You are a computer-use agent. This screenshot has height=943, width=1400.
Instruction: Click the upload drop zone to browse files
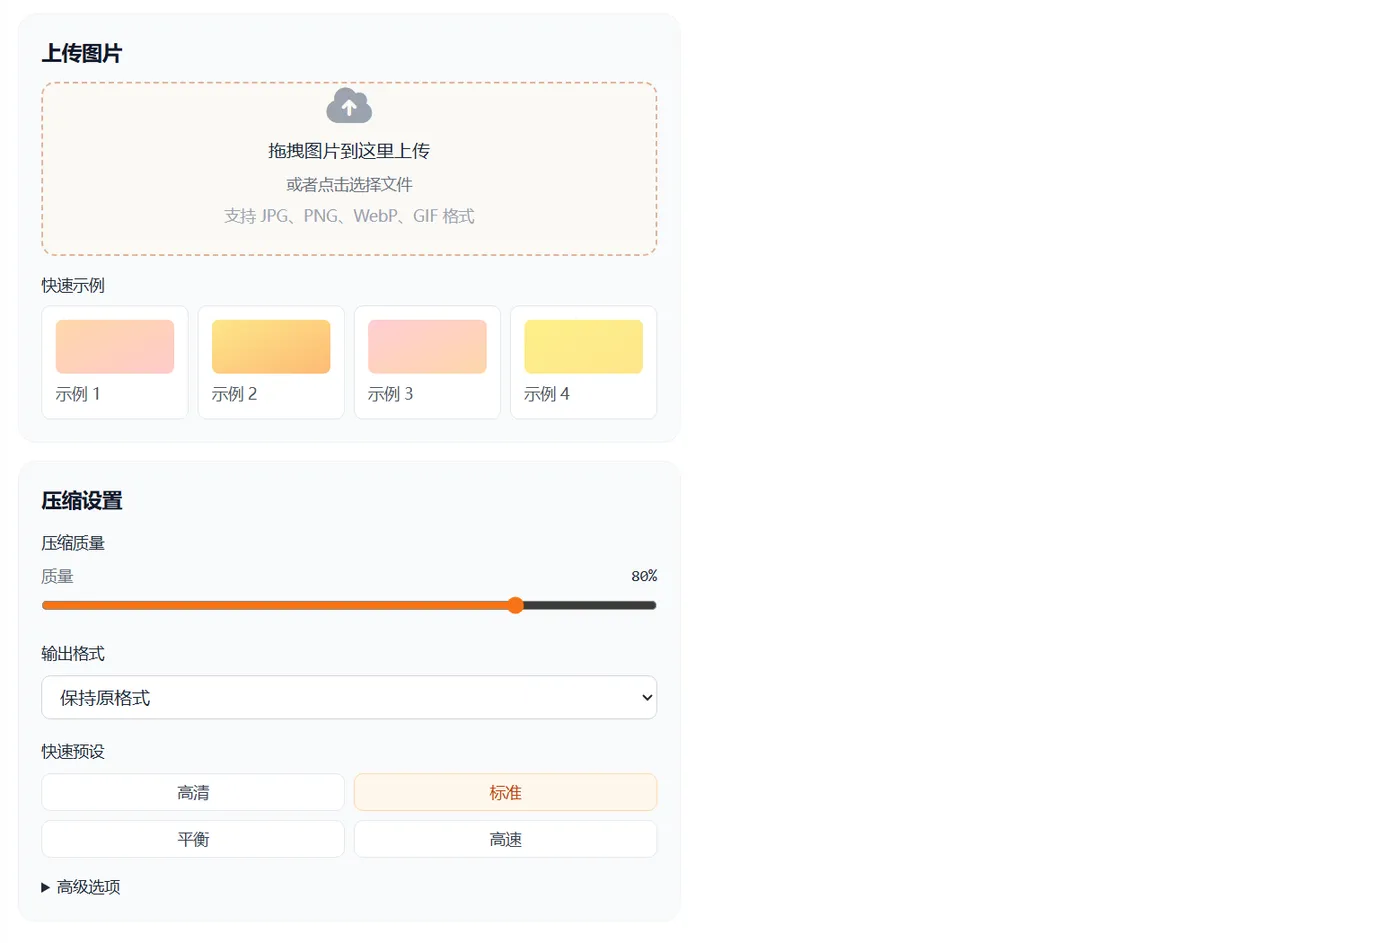tap(348, 167)
